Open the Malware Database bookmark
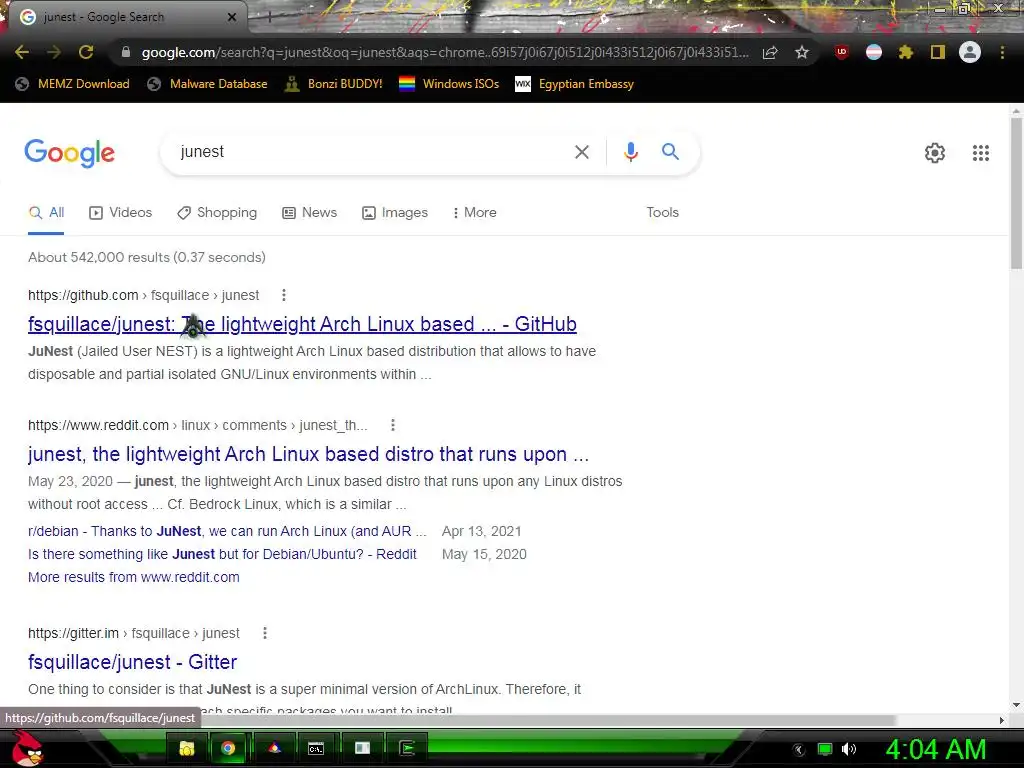Viewport: 1024px width, 768px height. (x=208, y=84)
